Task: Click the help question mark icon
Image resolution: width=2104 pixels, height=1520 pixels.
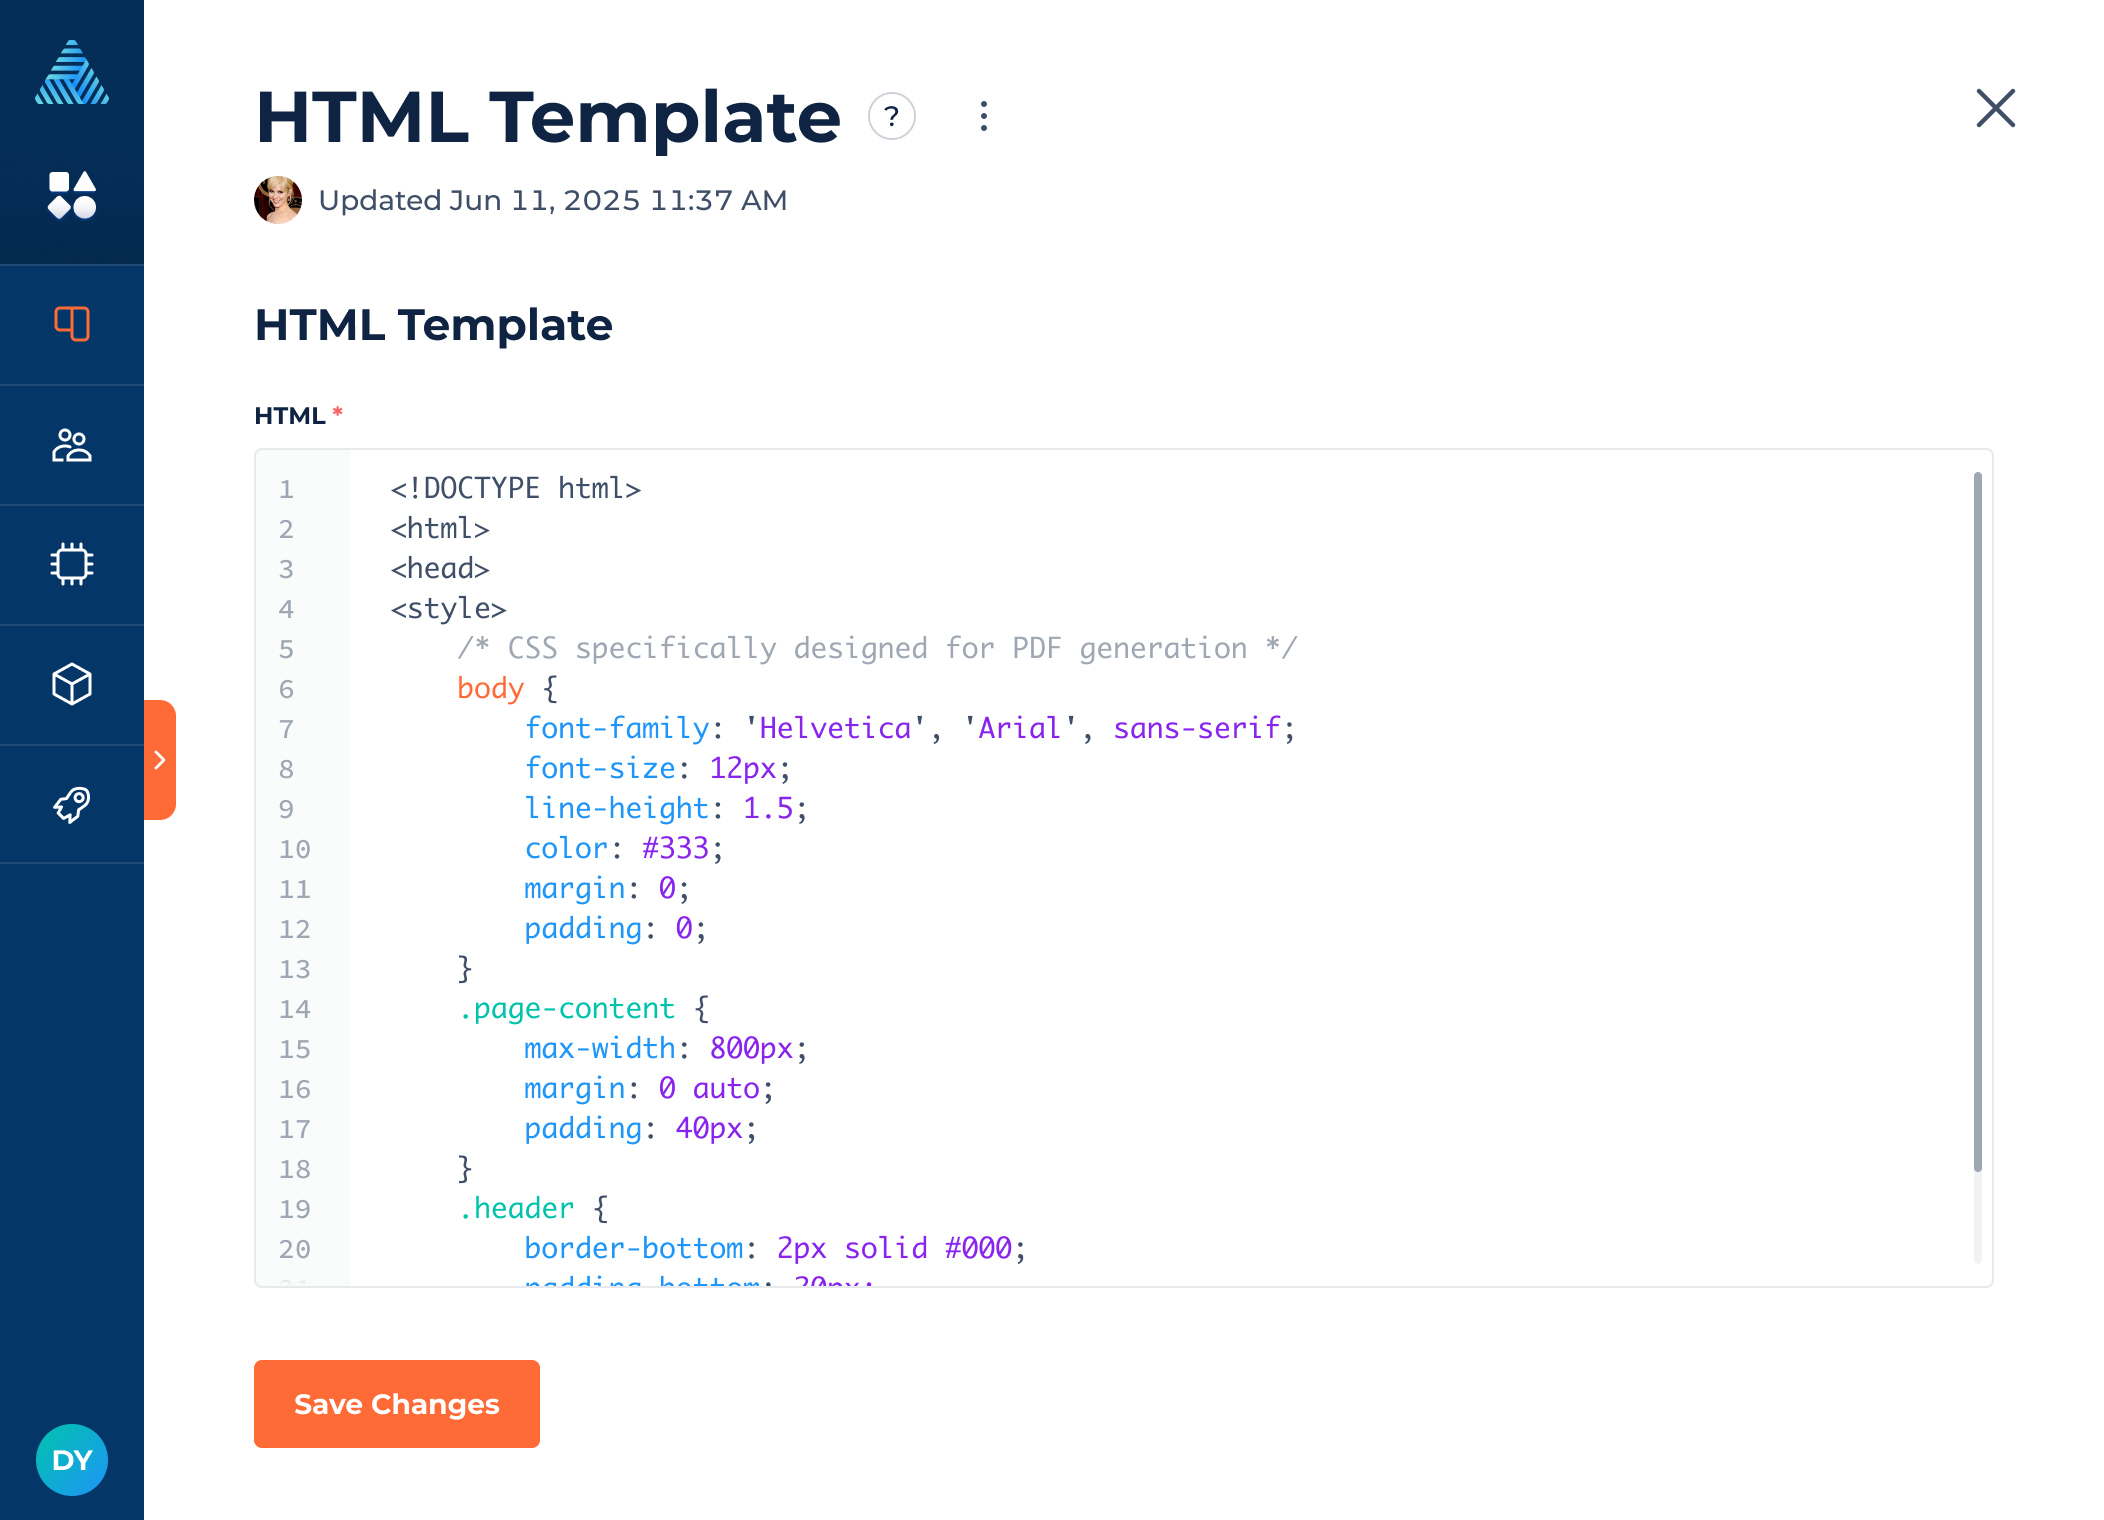Action: (891, 117)
